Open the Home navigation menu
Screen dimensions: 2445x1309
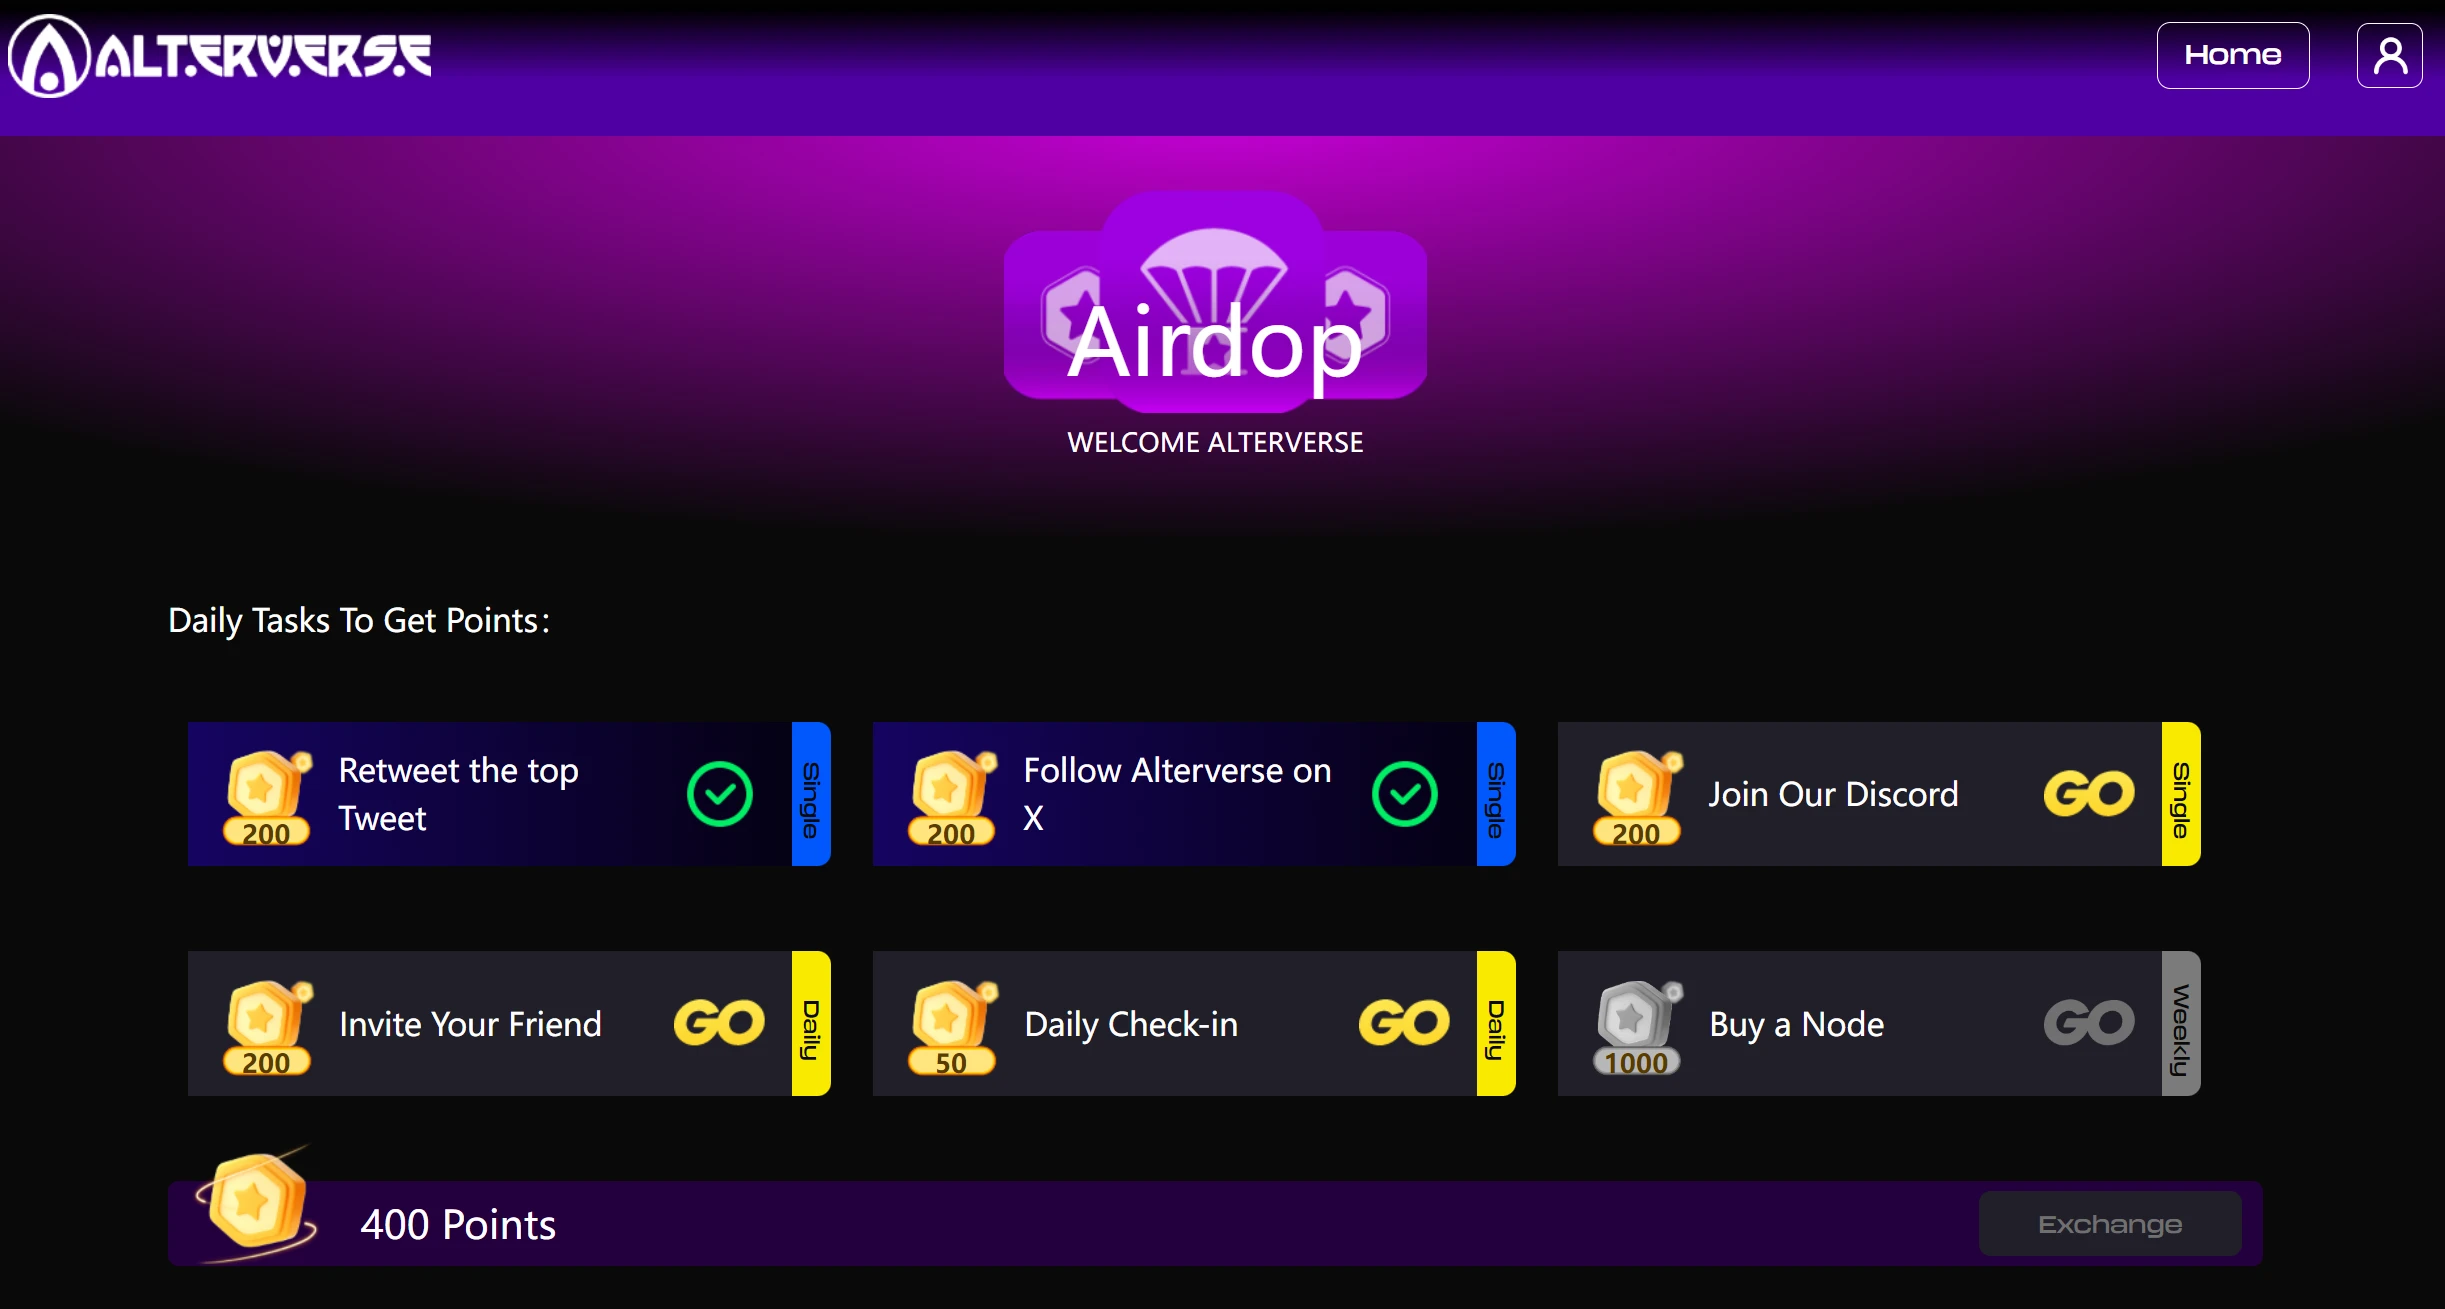[2232, 53]
